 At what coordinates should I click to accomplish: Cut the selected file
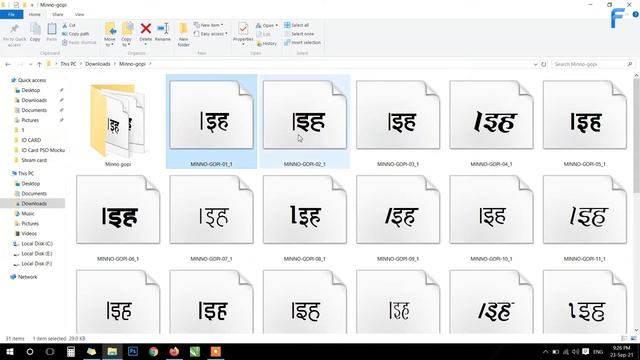pyautogui.click(x=69, y=25)
